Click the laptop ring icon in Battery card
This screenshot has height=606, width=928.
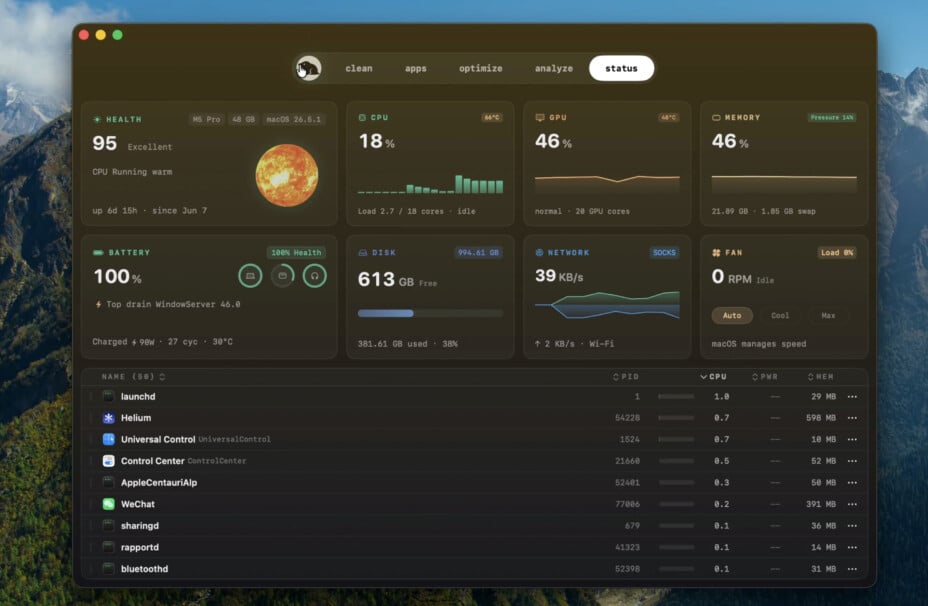[250, 276]
